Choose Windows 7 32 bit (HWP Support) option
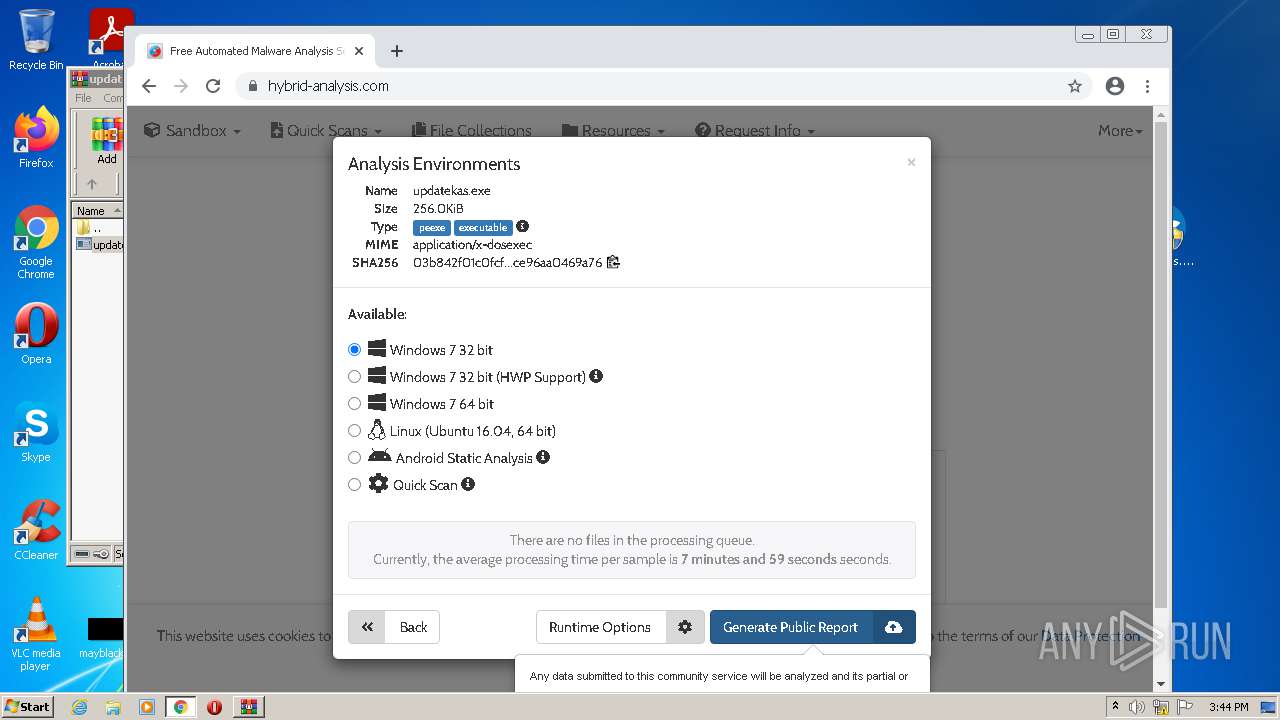 click(x=354, y=377)
